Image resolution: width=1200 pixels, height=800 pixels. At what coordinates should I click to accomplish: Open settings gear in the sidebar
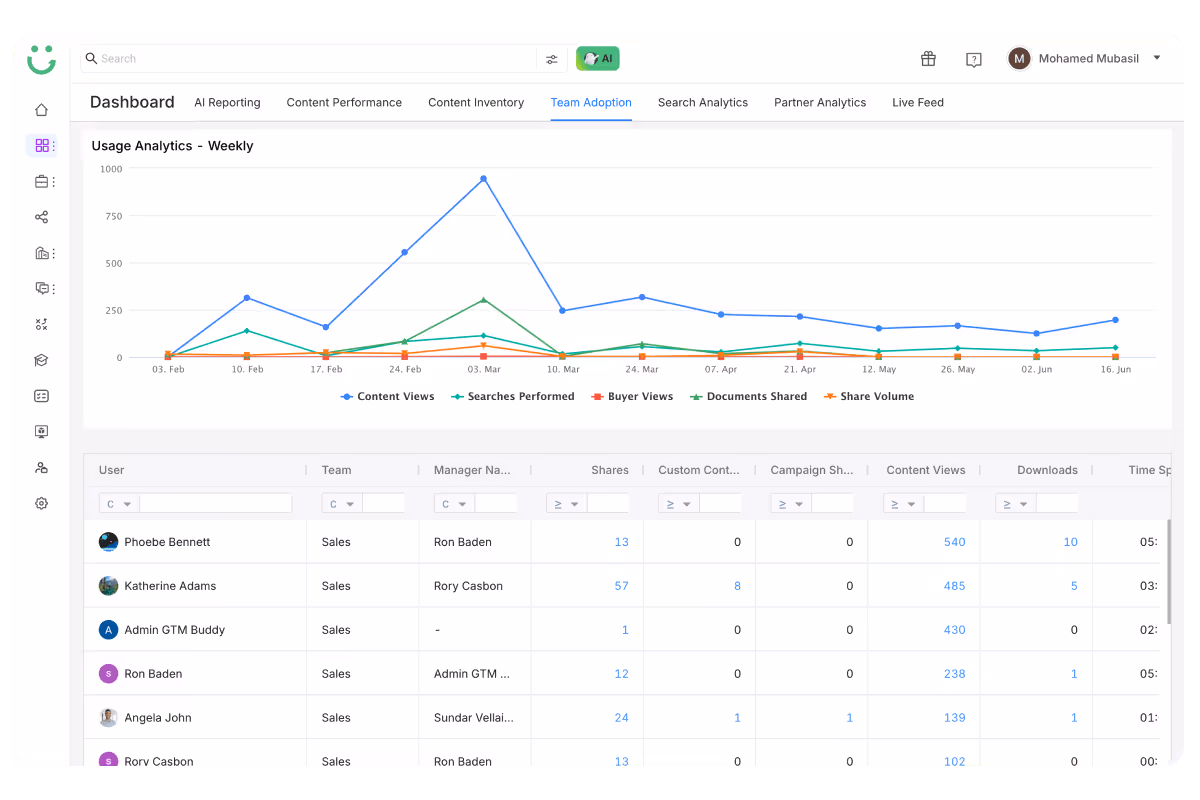(41, 503)
